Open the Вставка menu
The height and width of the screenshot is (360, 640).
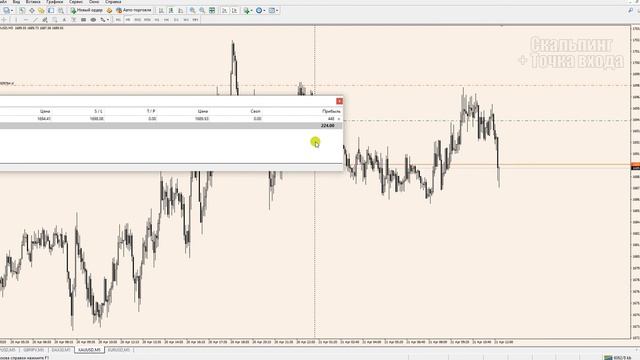(33, 2)
